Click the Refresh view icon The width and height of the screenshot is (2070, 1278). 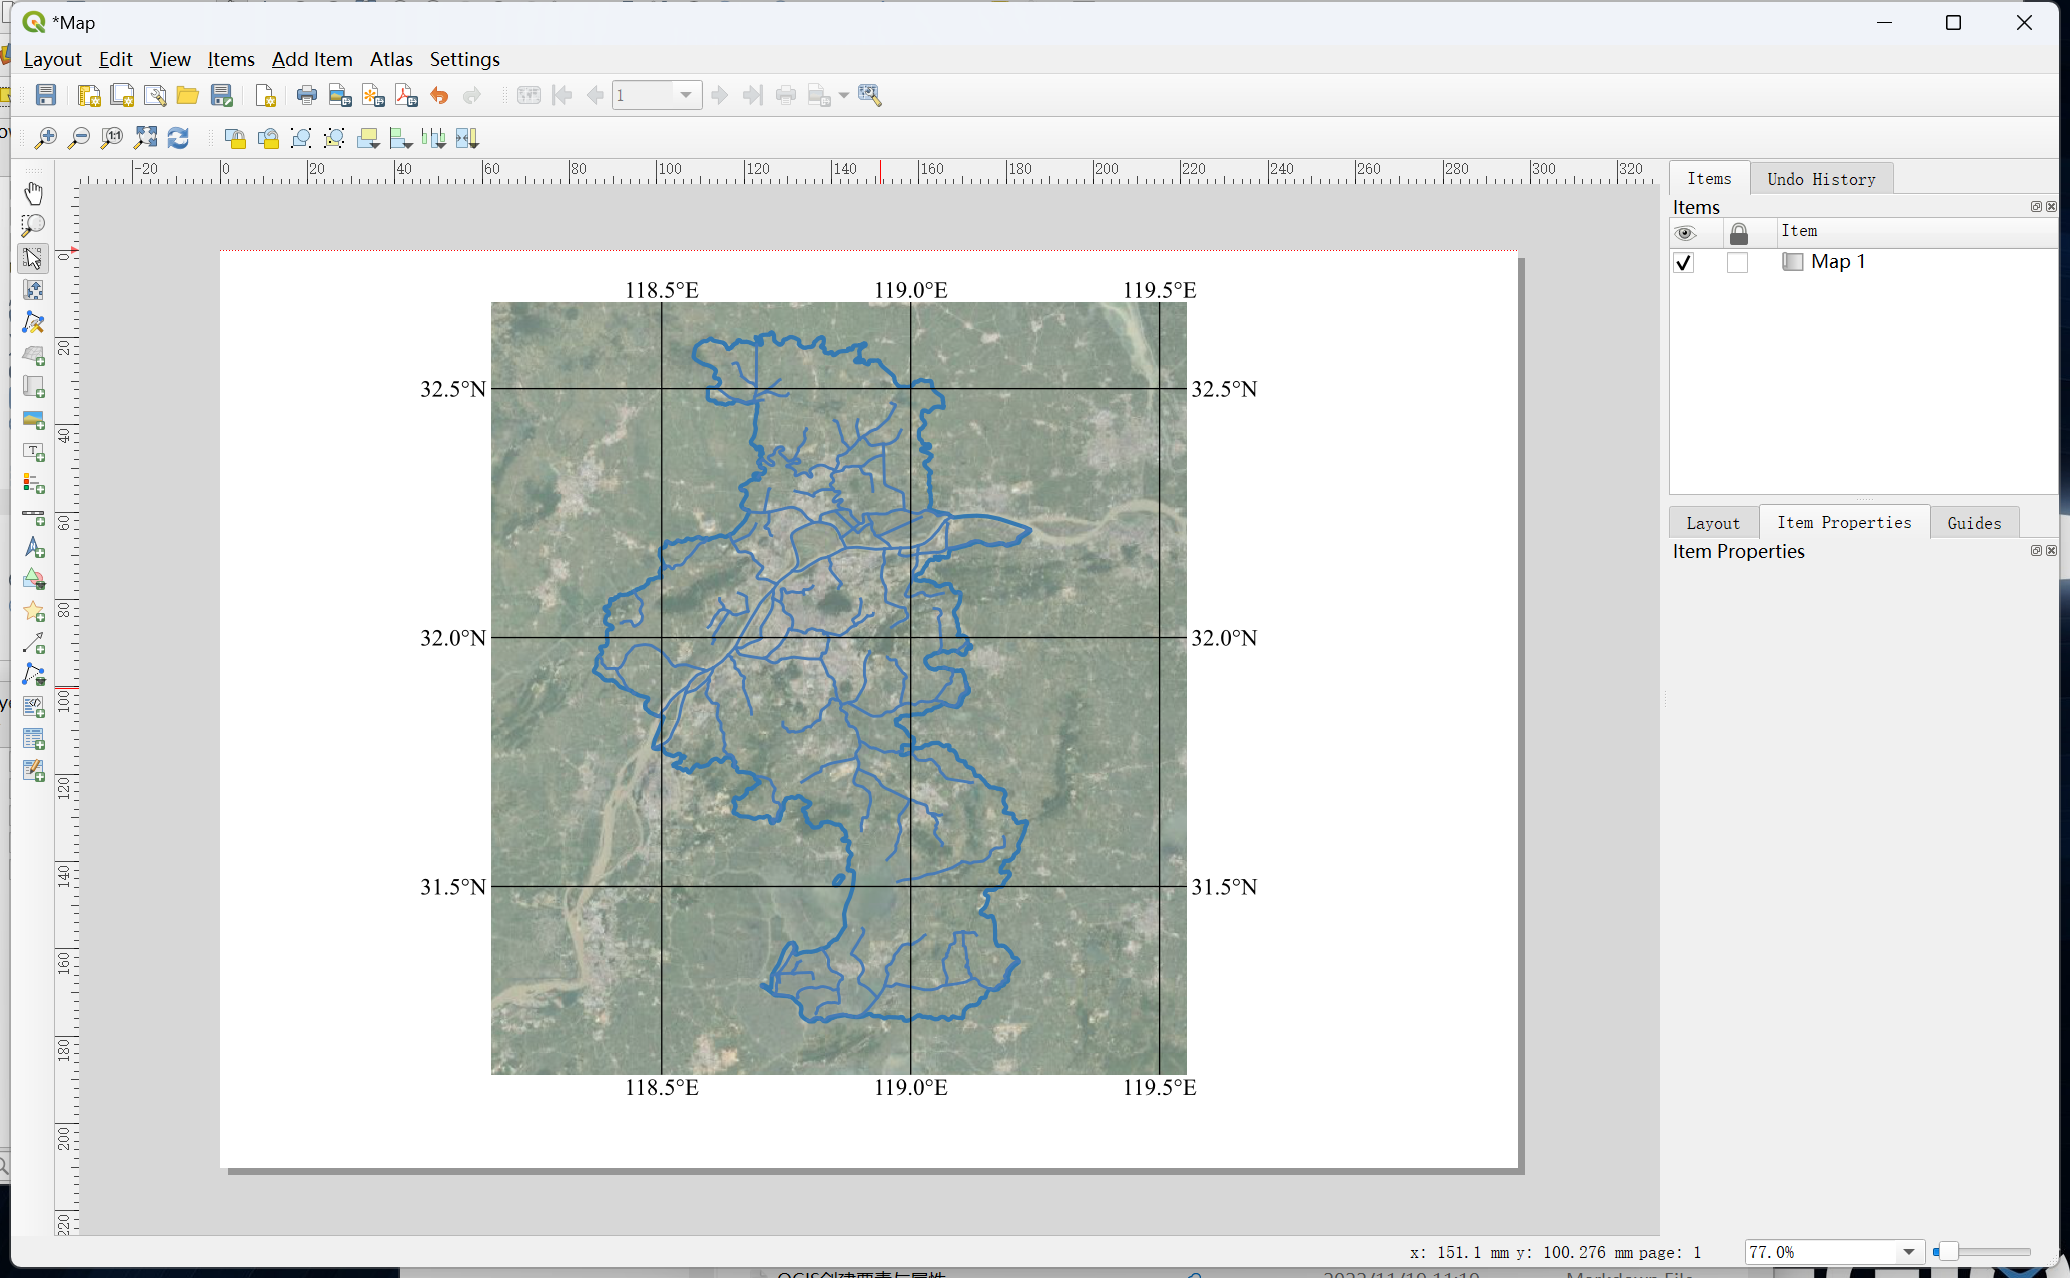[x=178, y=138]
